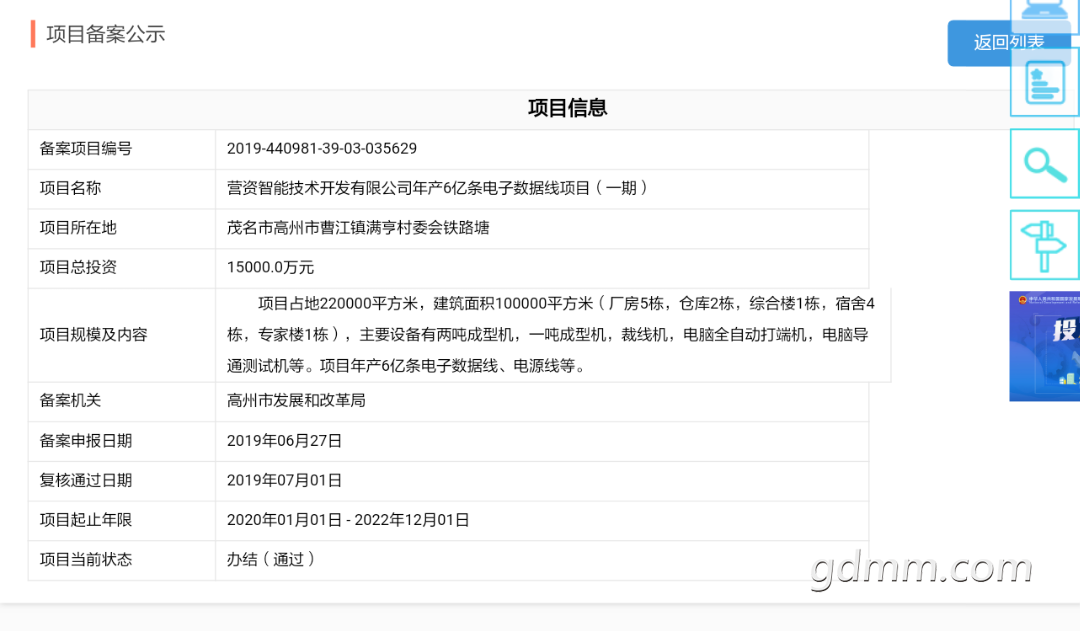This screenshot has height=631, width=1080.
Task: Click the 项目备案公示 page heading
Action: click(105, 34)
